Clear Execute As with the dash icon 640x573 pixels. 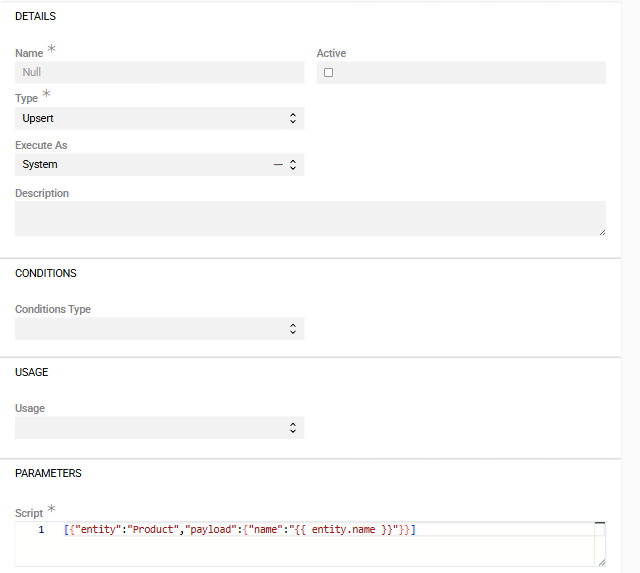pos(278,164)
